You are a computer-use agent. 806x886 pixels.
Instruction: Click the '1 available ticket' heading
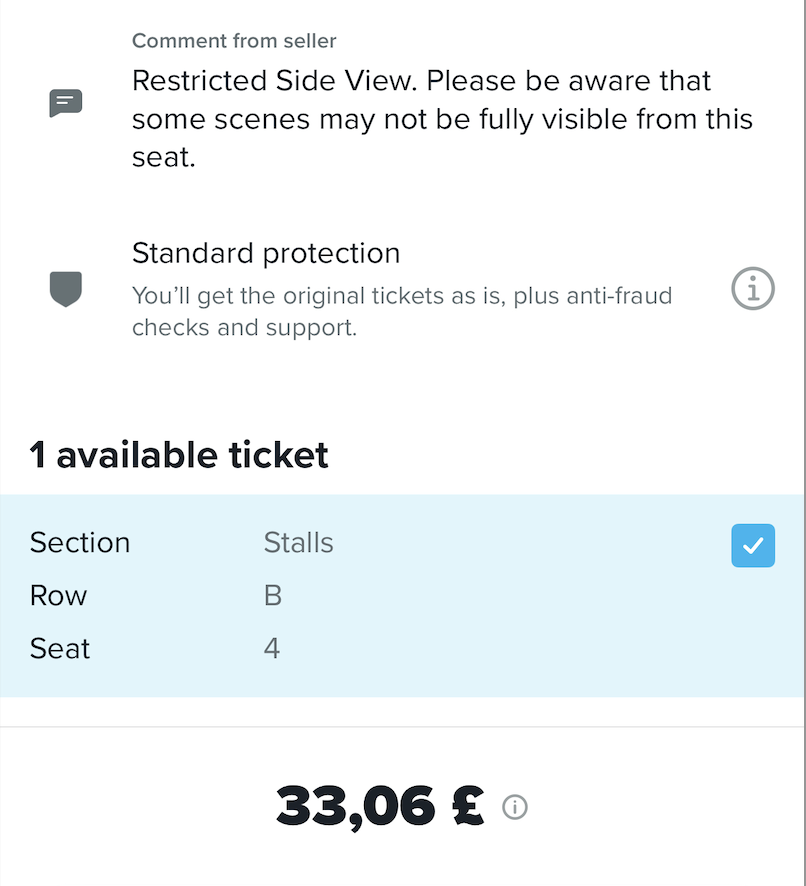point(179,455)
